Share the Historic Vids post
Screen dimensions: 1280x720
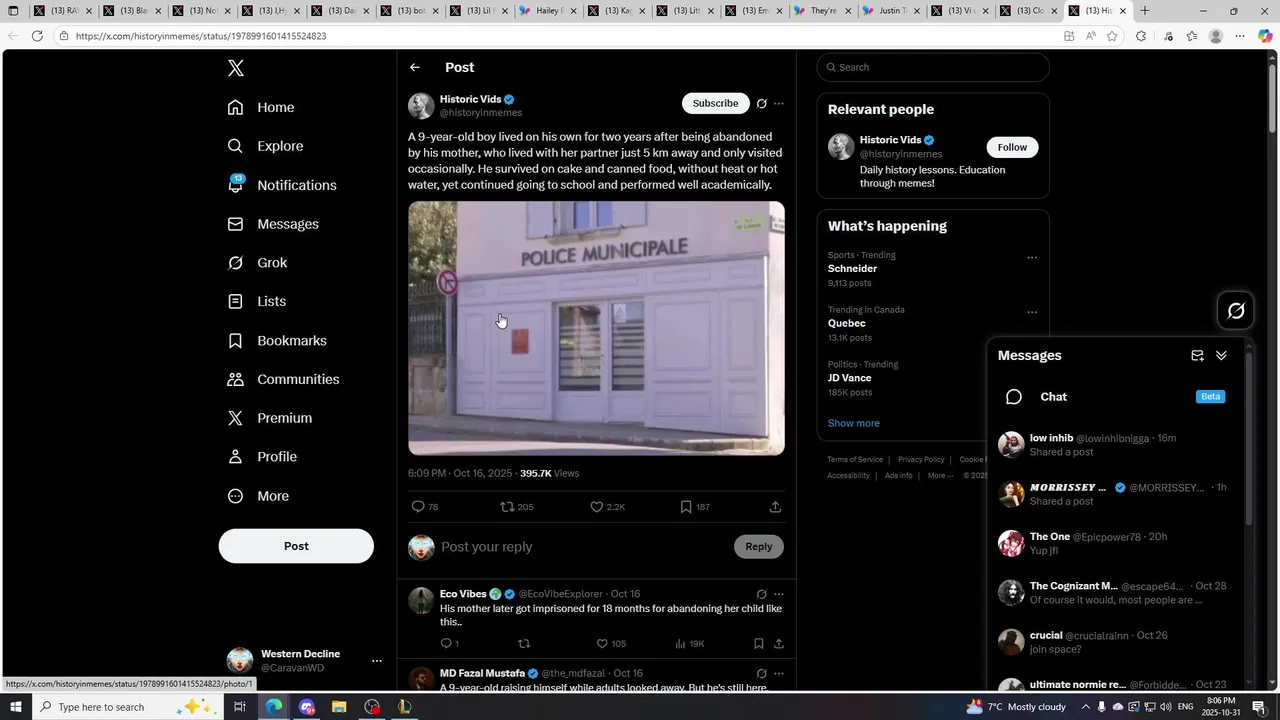tap(775, 507)
